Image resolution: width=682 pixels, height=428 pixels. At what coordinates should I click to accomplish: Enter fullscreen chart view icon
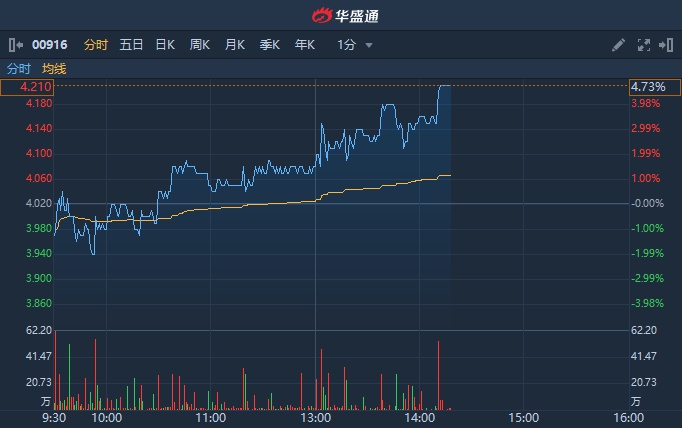coord(643,45)
